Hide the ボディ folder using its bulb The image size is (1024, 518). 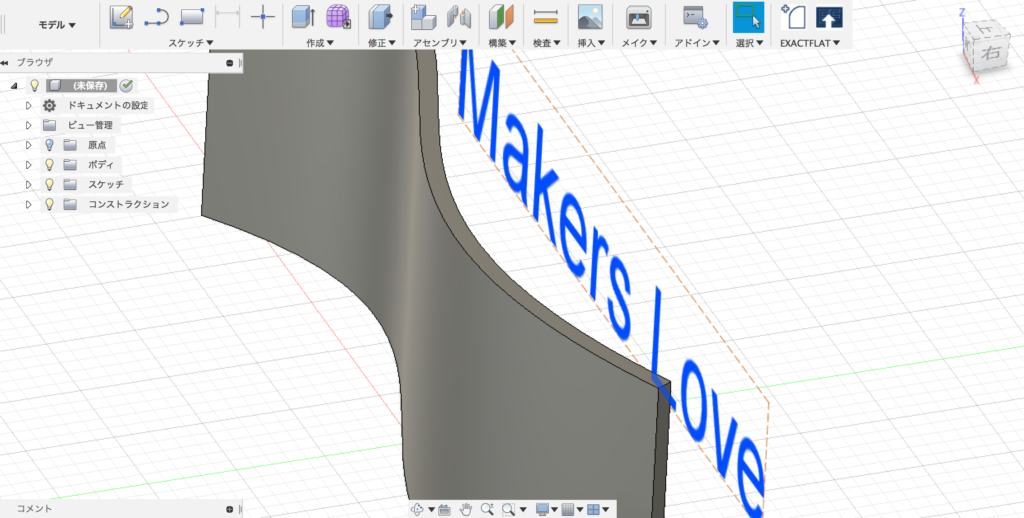coord(49,165)
